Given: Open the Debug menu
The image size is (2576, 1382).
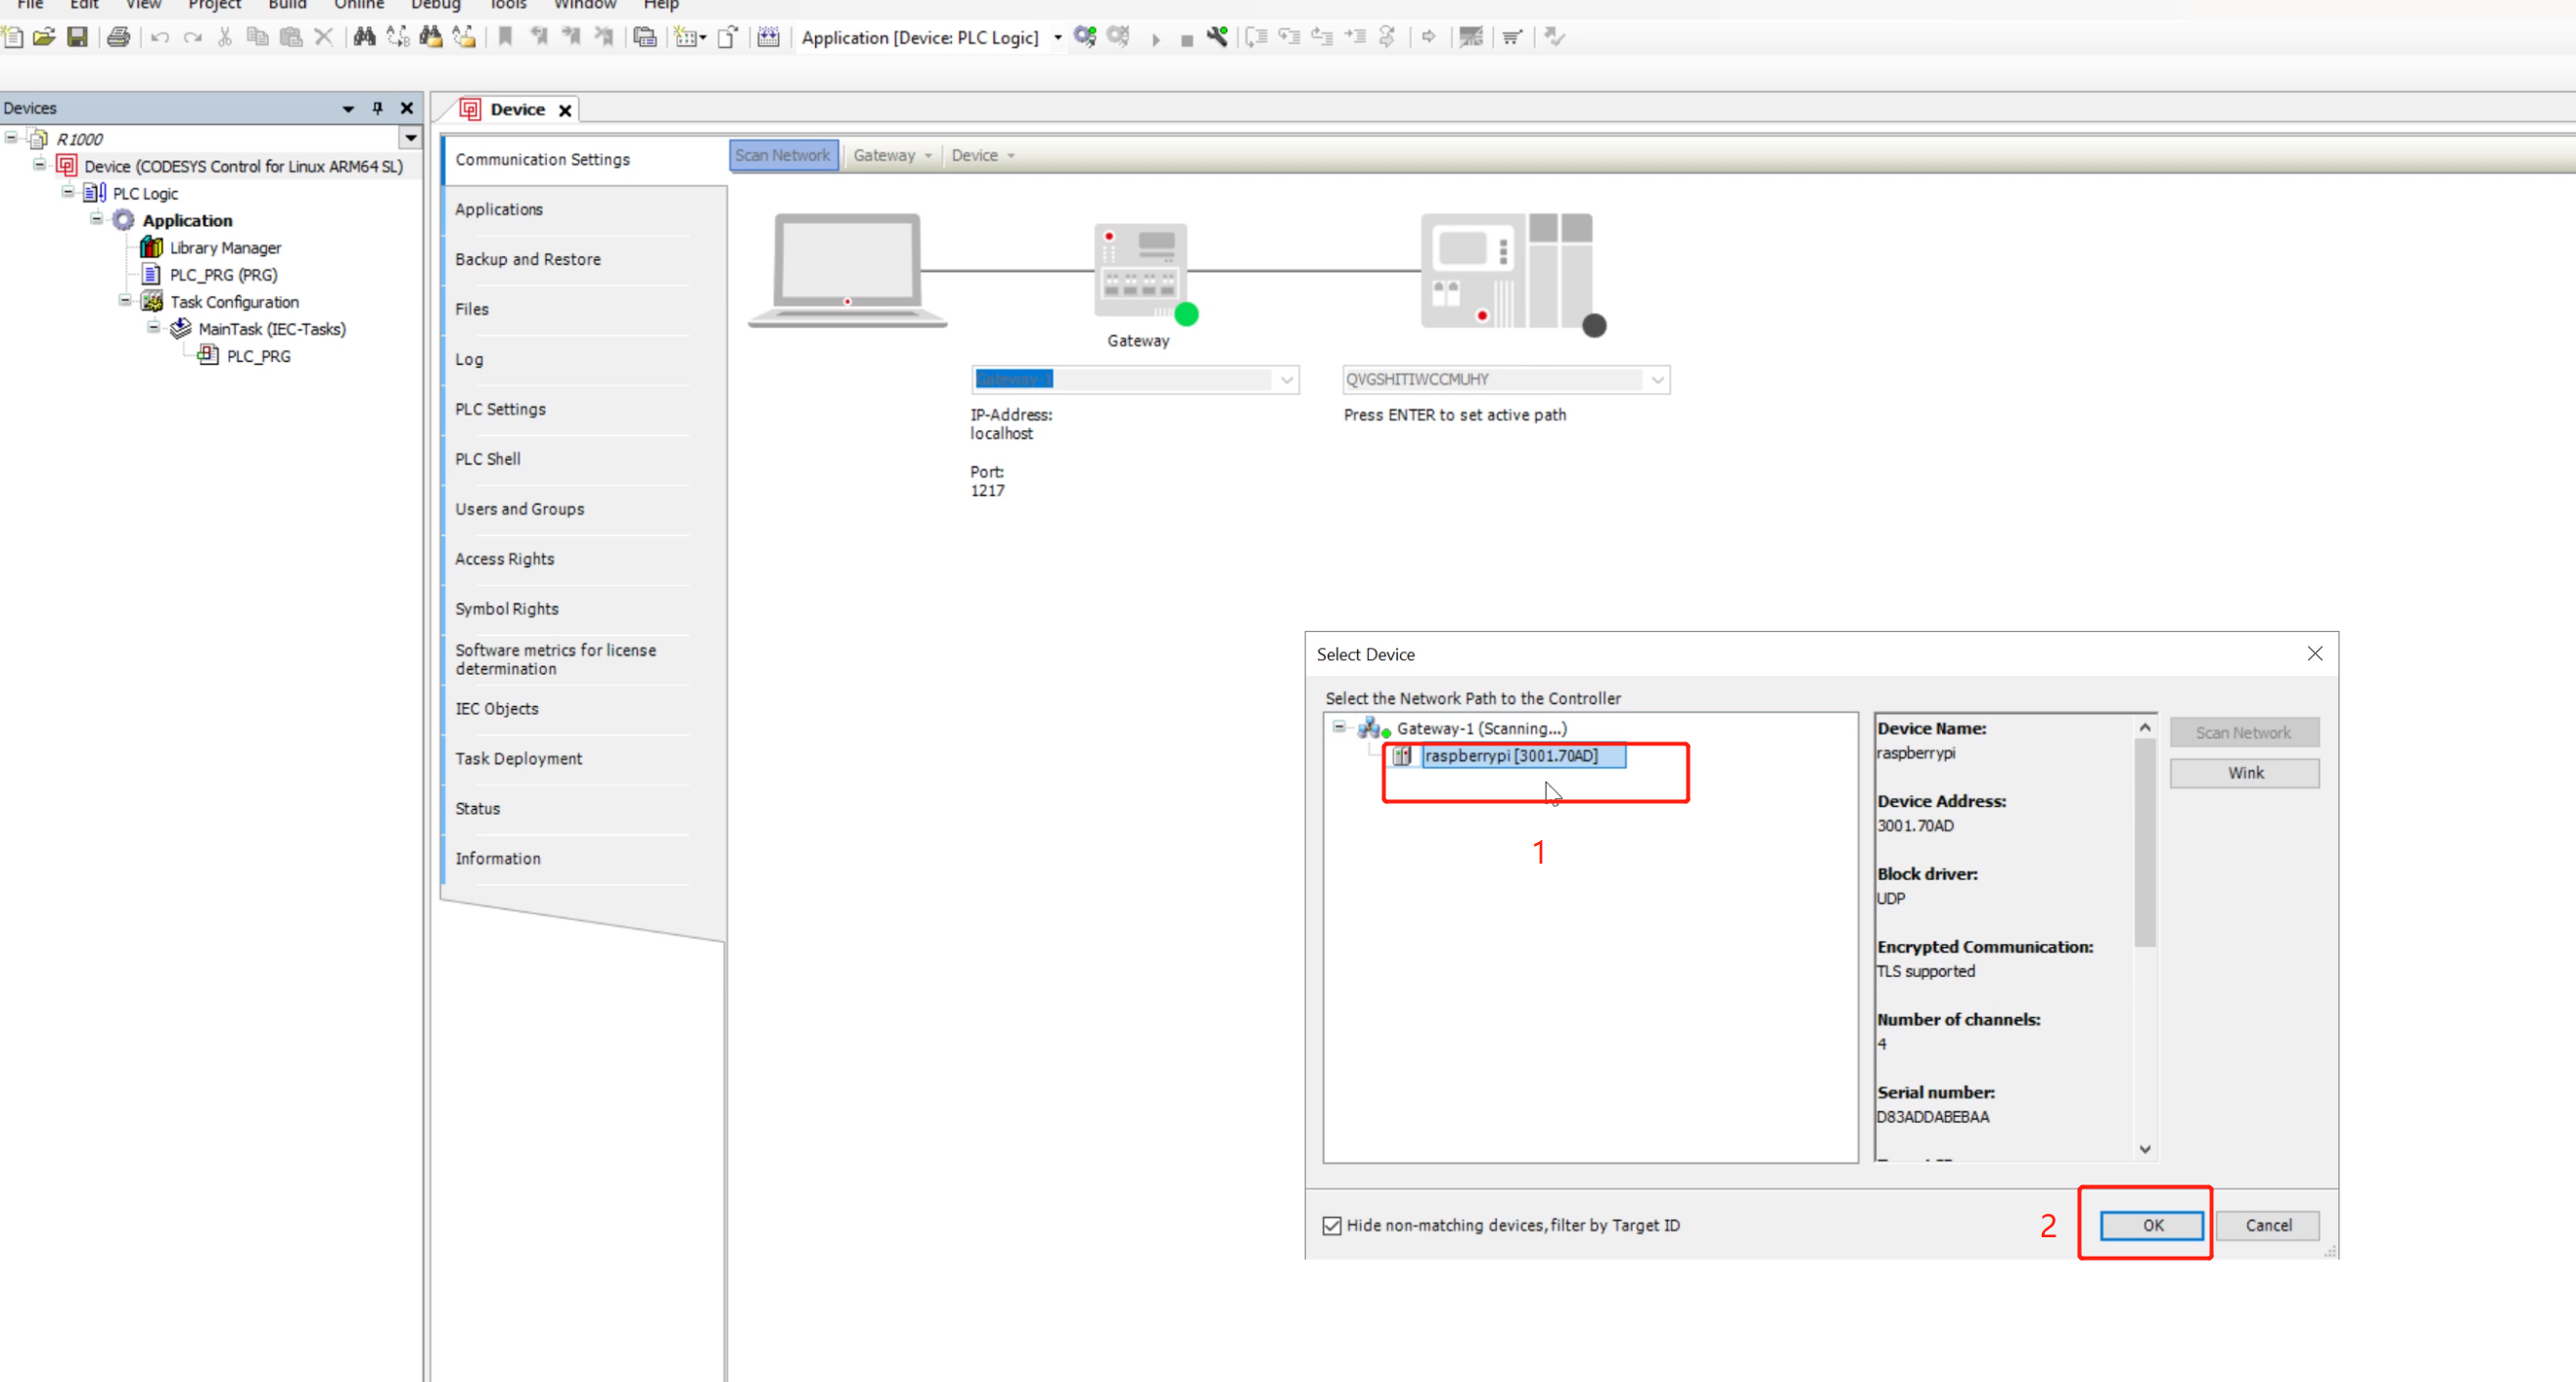Looking at the screenshot, I should pos(435,5).
